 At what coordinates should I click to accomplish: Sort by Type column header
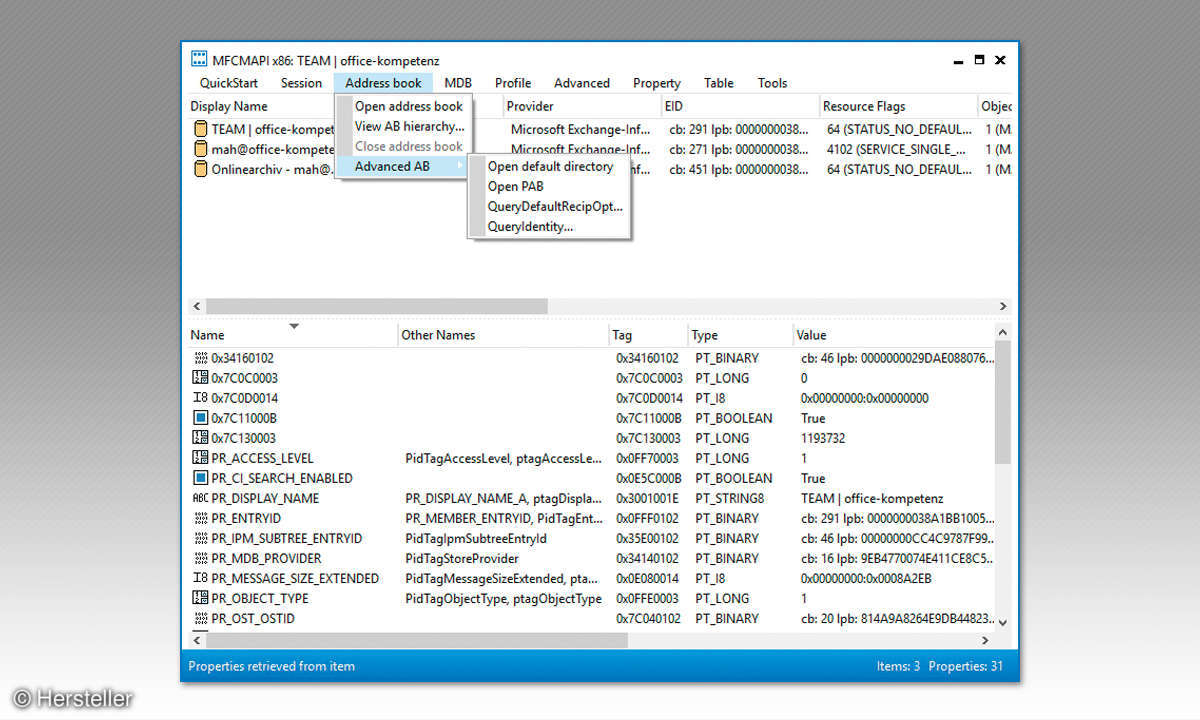(x=705, y=335)
